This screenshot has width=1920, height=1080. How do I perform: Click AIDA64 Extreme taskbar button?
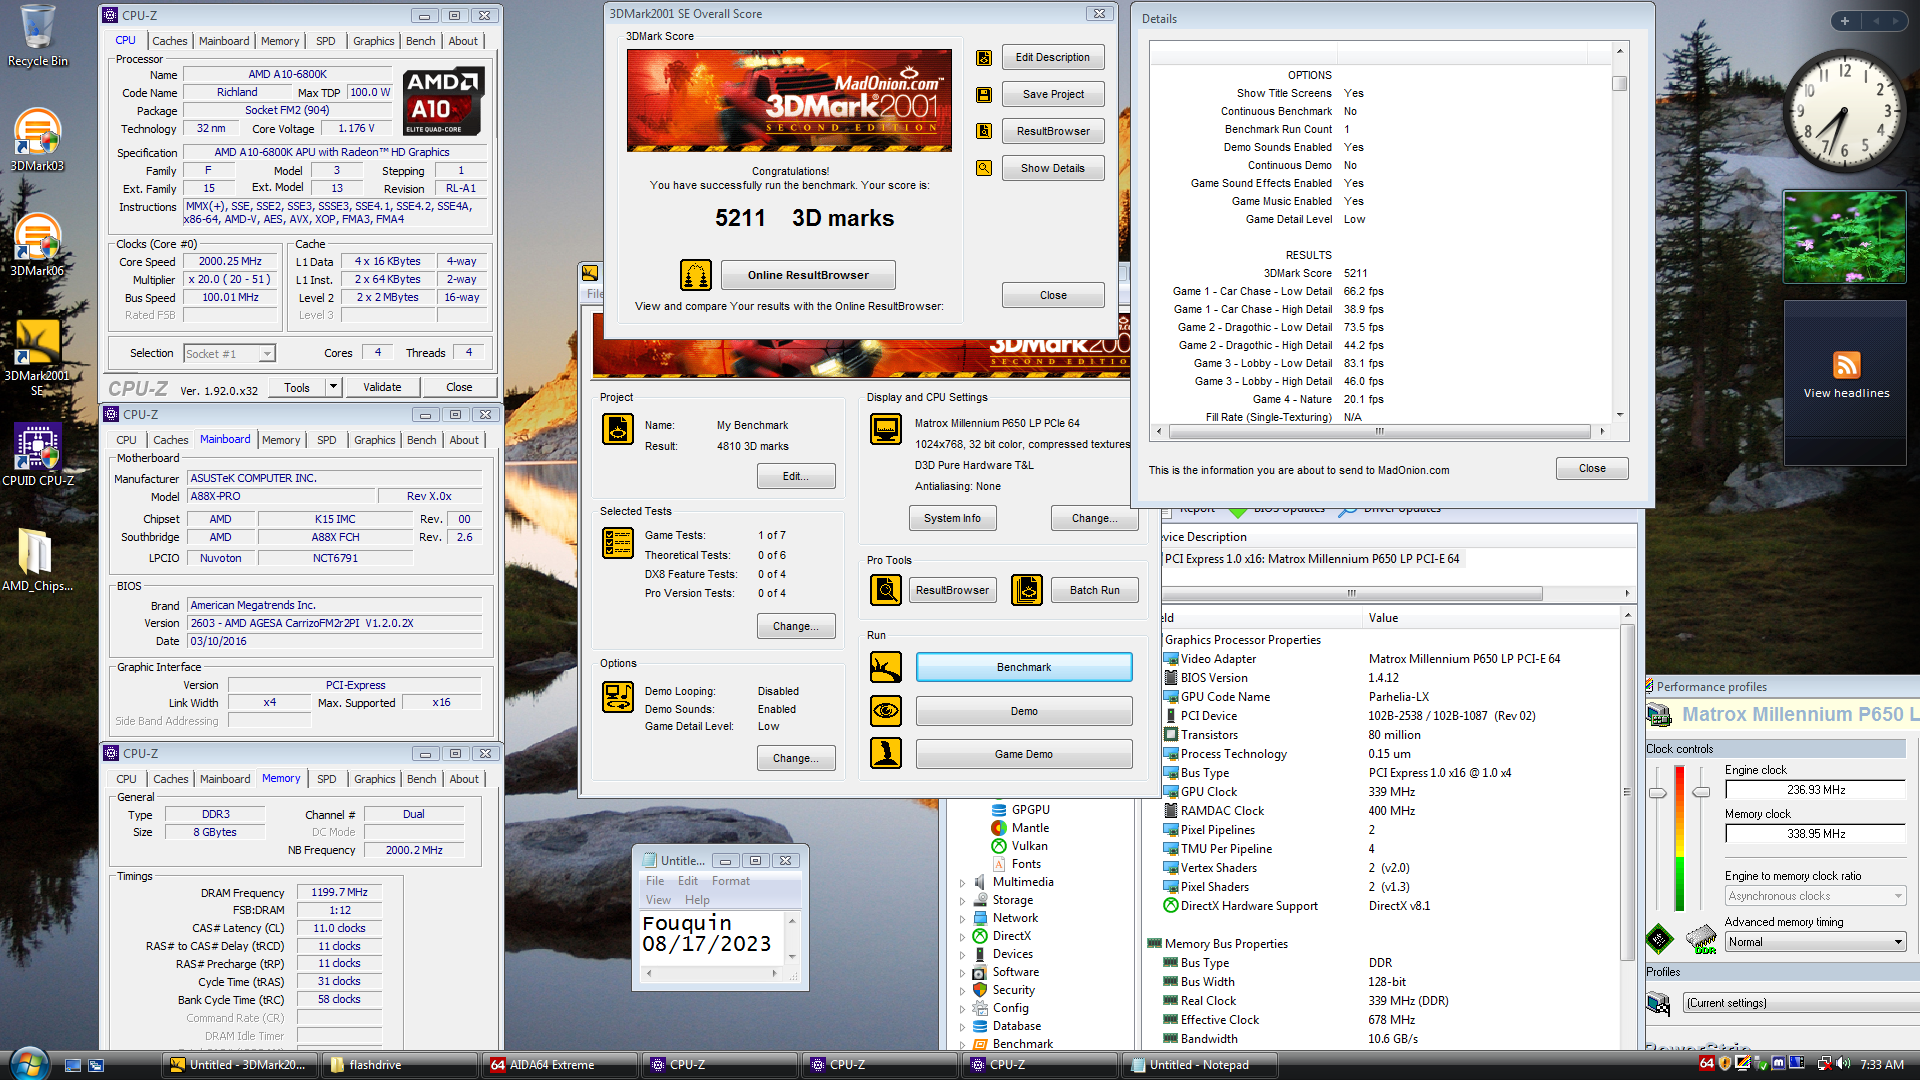560,1065
